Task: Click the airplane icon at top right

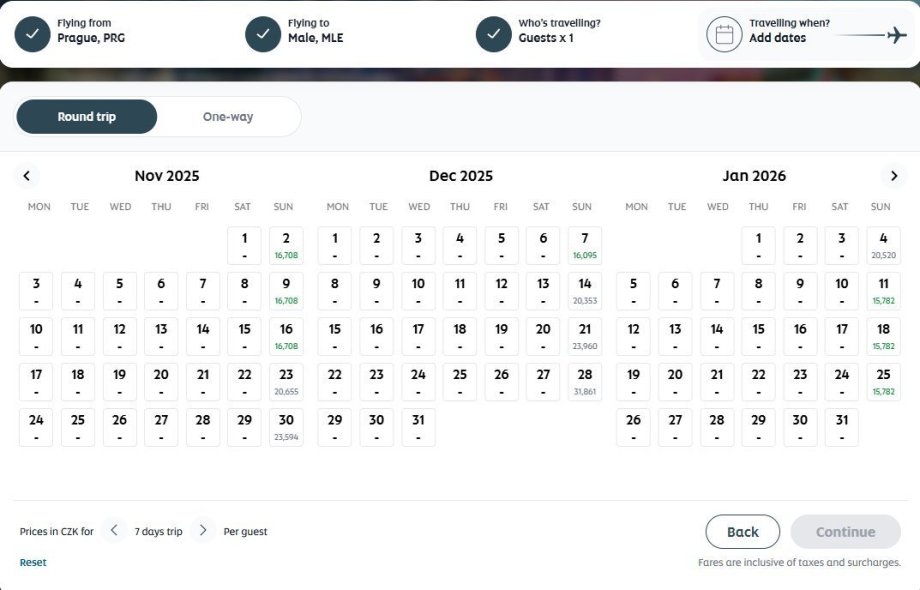Action: [896, 36]
